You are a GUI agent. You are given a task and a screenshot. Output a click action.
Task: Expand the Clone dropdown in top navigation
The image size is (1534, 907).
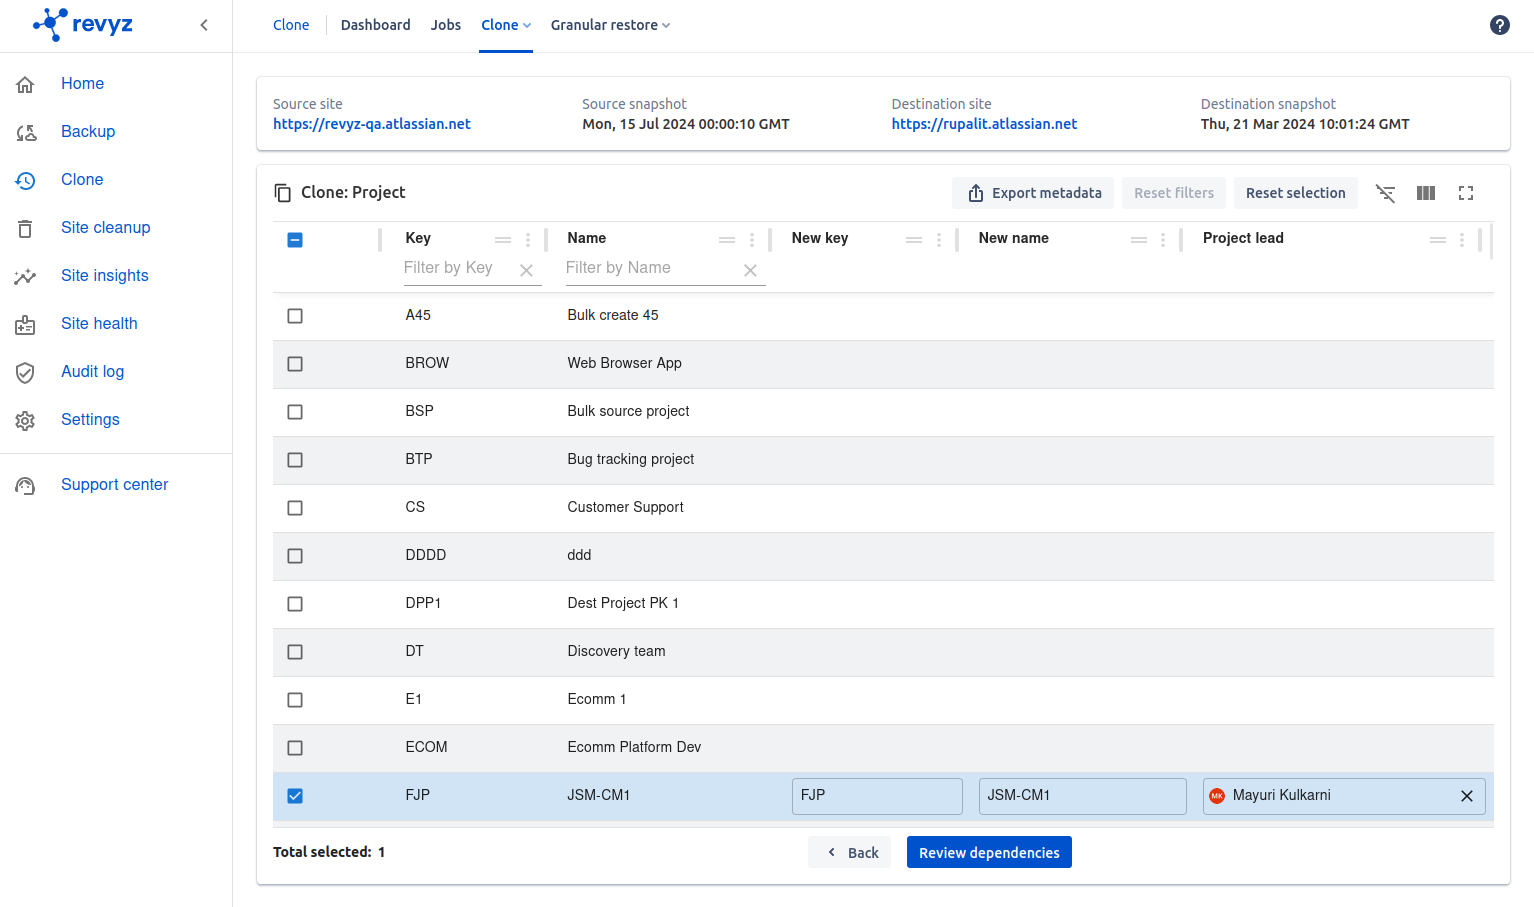(x=506, y=25)
